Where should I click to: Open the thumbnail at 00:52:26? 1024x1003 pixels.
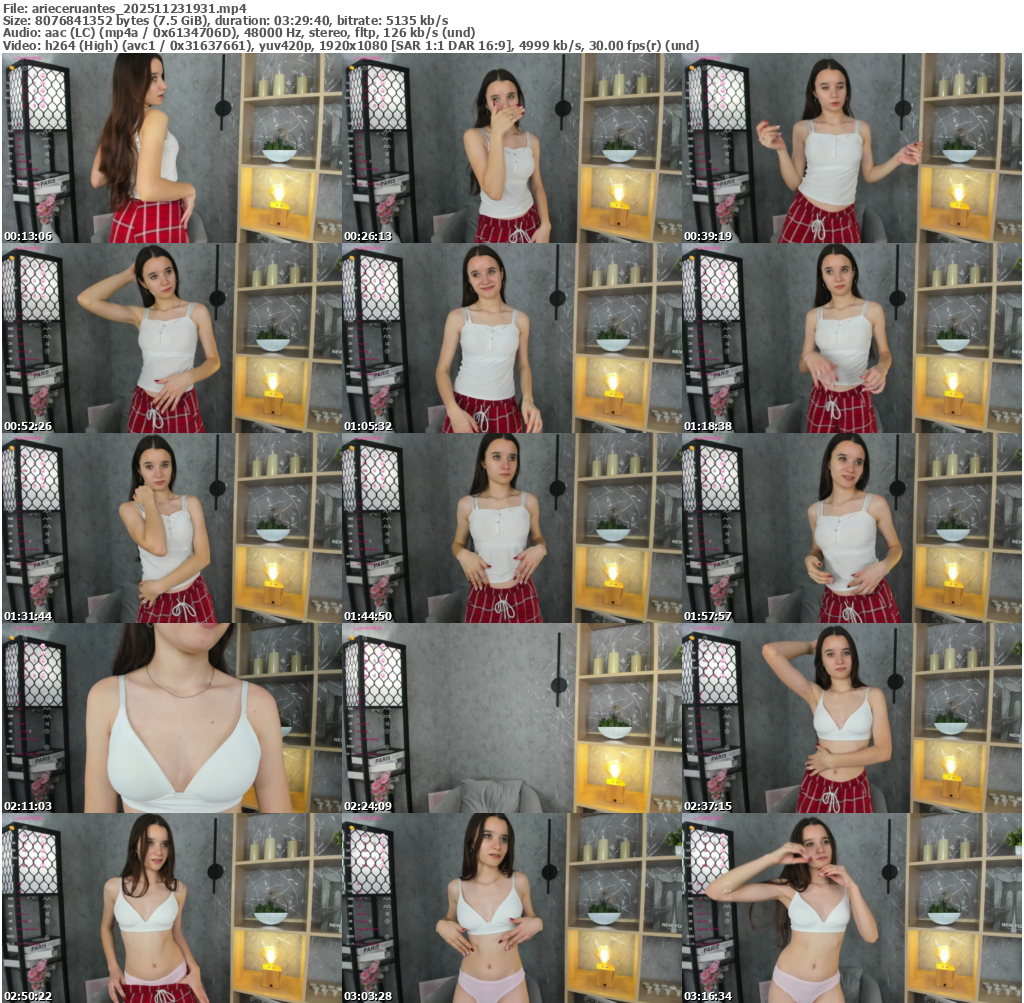tap(171, 339)
